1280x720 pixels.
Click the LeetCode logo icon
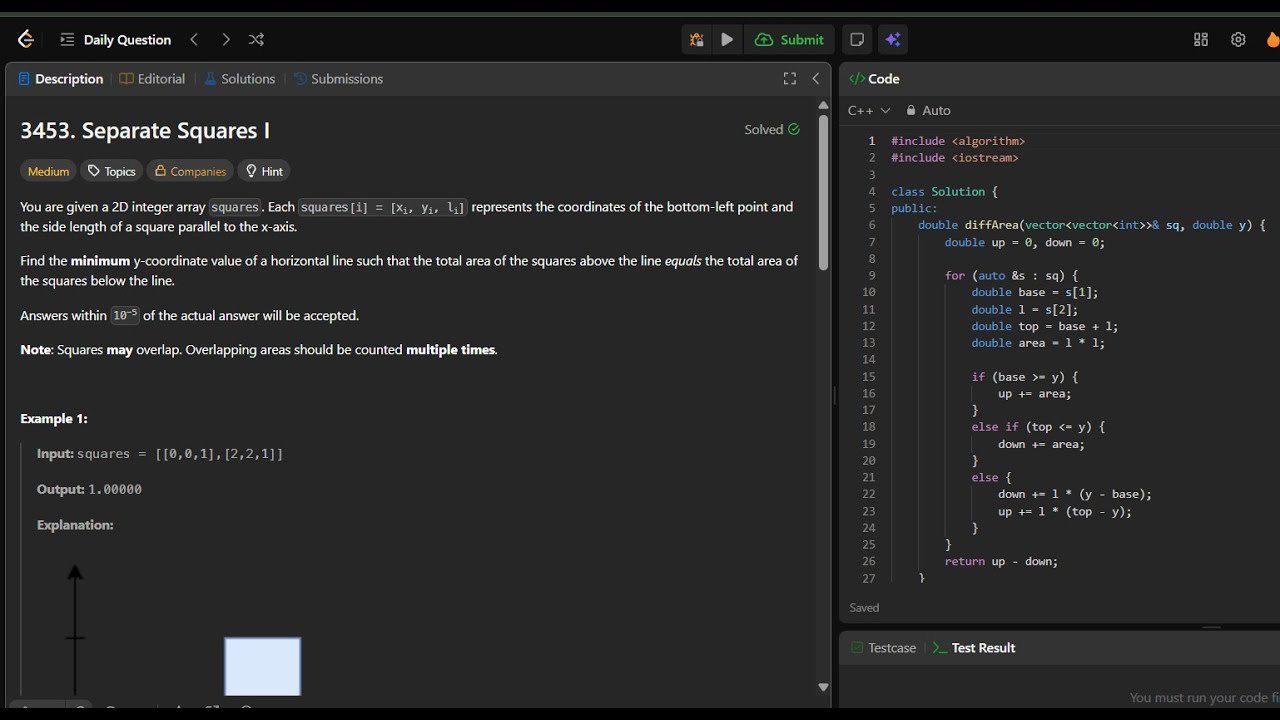pos(26,39)
